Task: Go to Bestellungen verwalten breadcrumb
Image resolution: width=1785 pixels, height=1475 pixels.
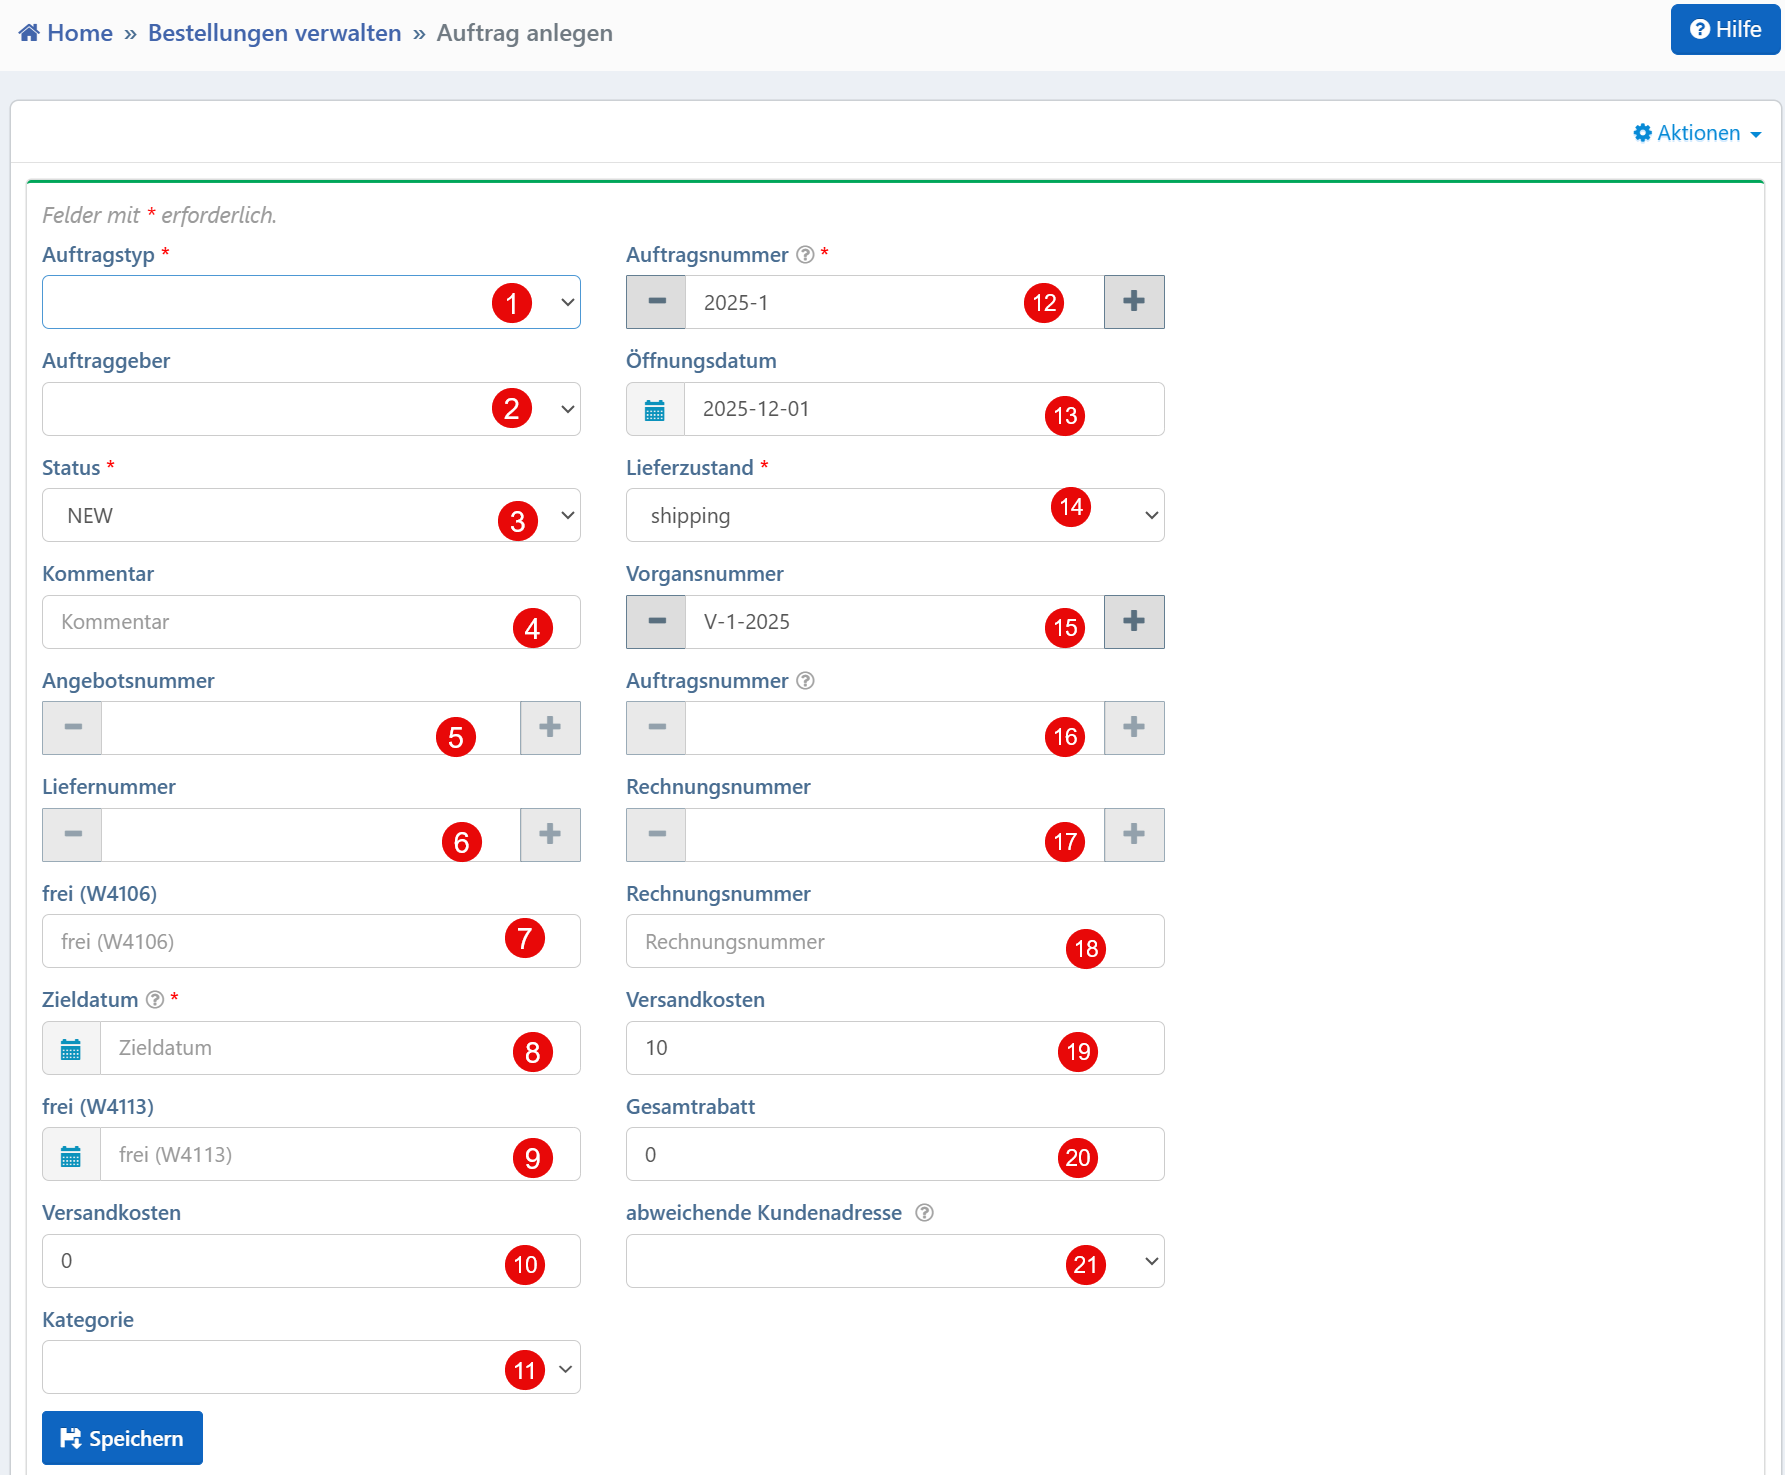Action: [x=274, y=33]
